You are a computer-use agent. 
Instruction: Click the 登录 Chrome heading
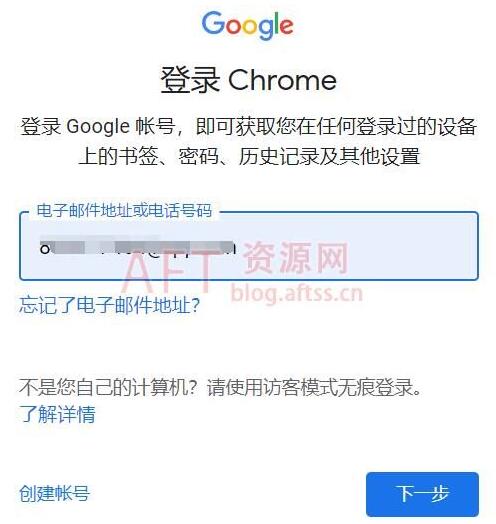(x=248, y=81)
